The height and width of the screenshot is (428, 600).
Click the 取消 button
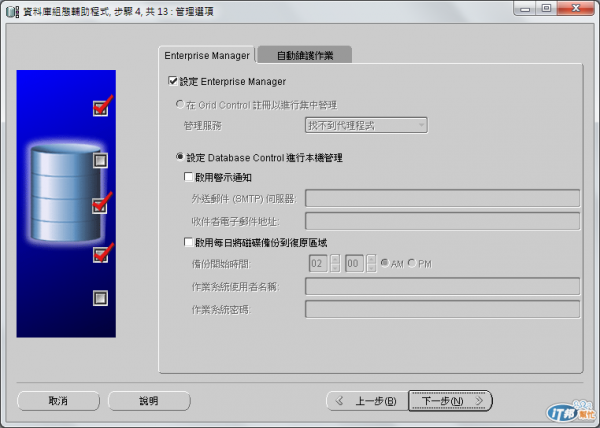[x=59, y=401]
